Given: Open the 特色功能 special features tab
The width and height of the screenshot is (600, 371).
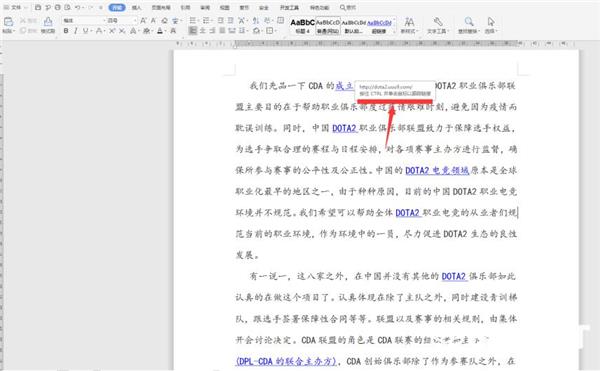Looking at the screenshot, I should point(320,8).
